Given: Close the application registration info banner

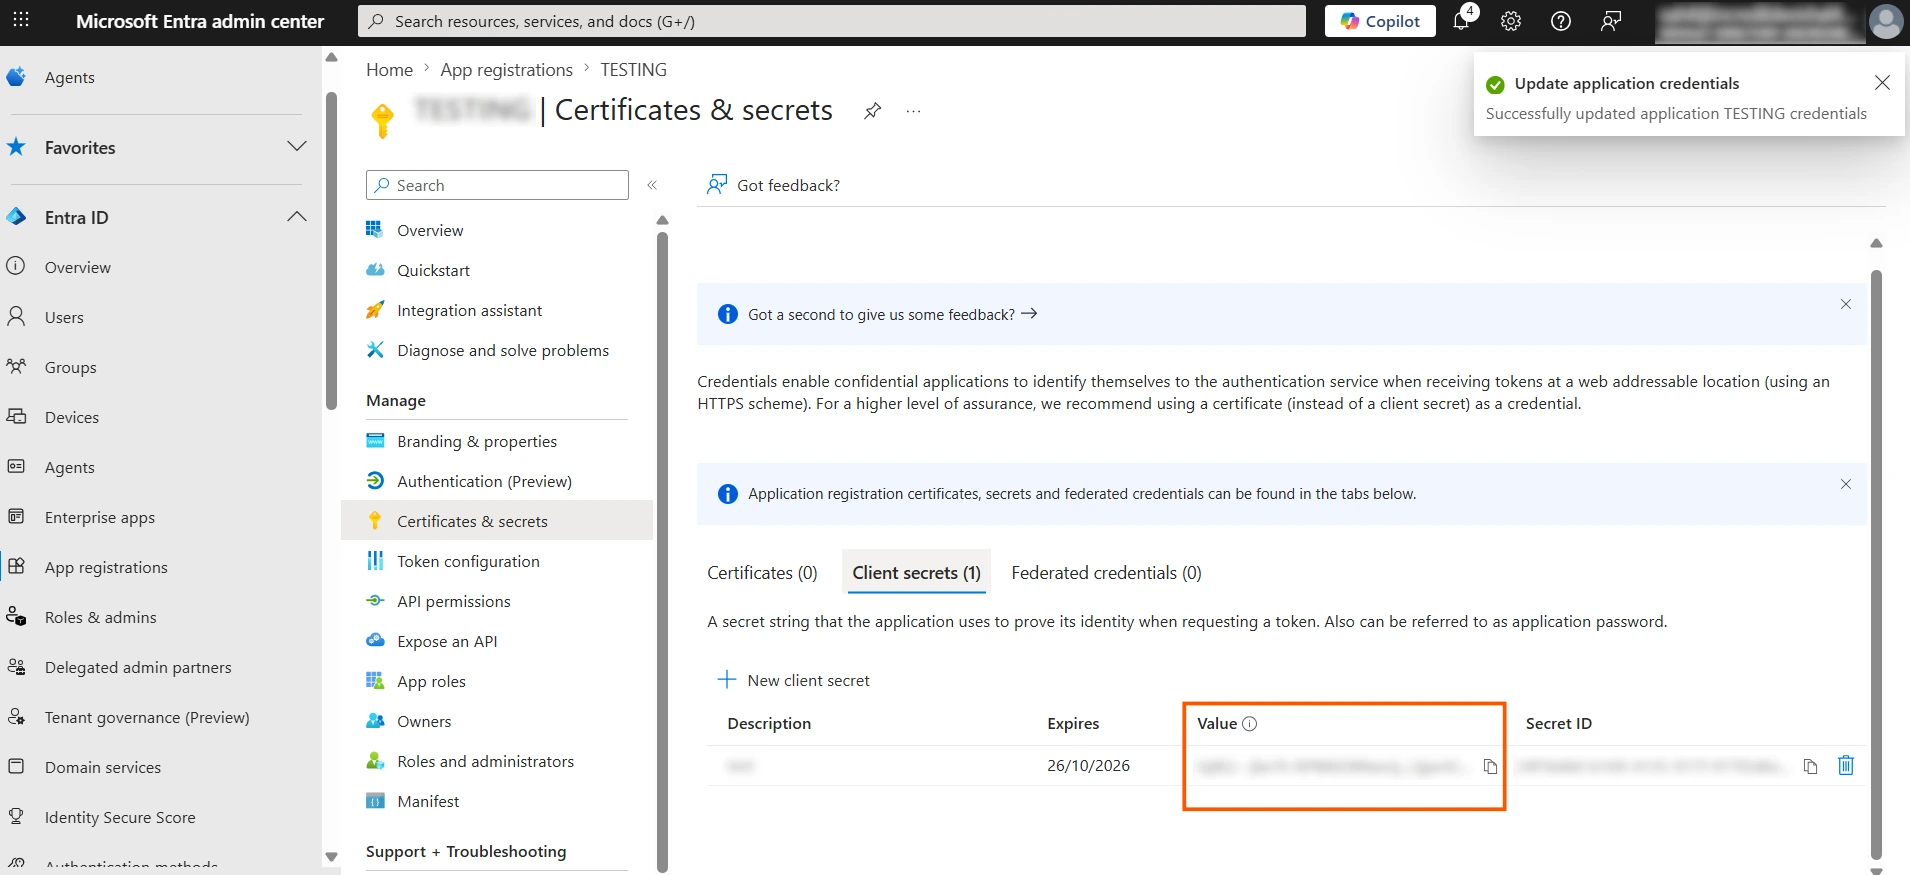Looking at the screenshot, I should click(1846, 484).
